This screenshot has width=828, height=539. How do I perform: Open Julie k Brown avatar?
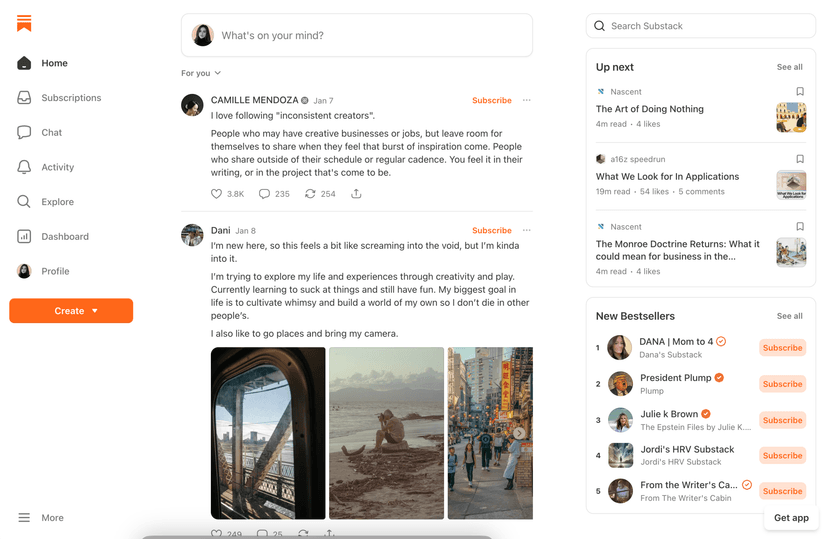click(x=620, y=420)
